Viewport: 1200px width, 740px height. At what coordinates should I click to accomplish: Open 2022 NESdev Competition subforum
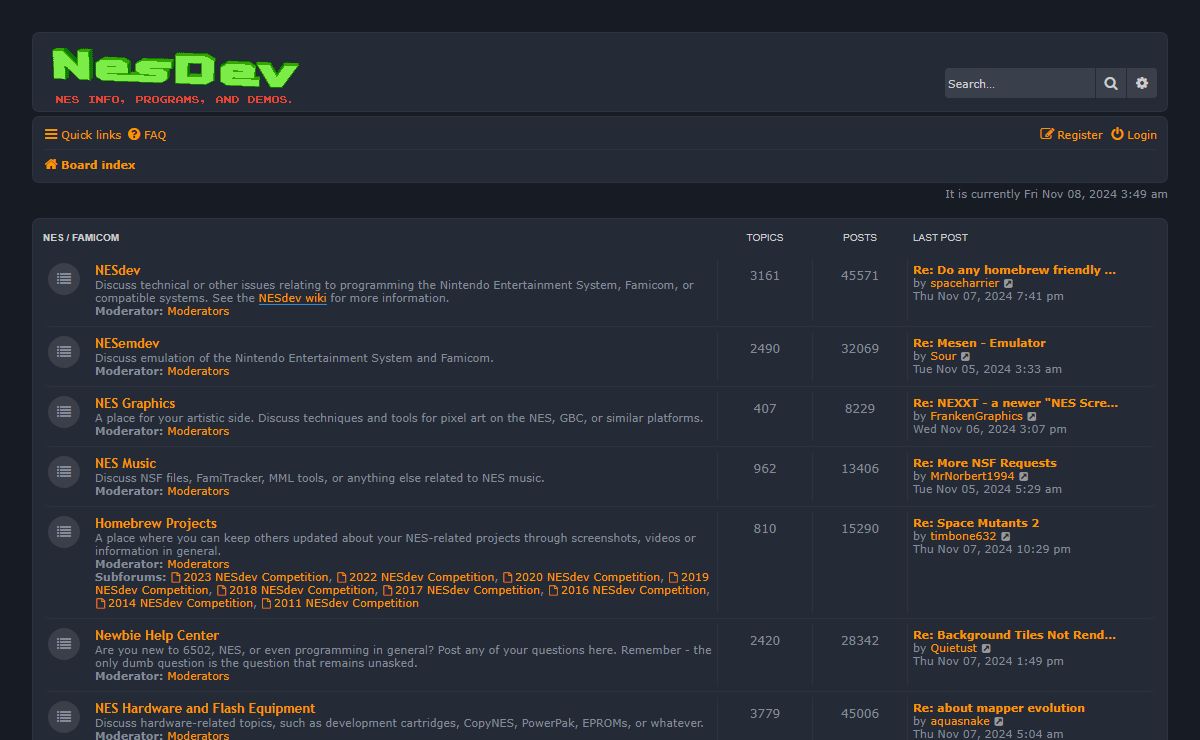point(415,577)
